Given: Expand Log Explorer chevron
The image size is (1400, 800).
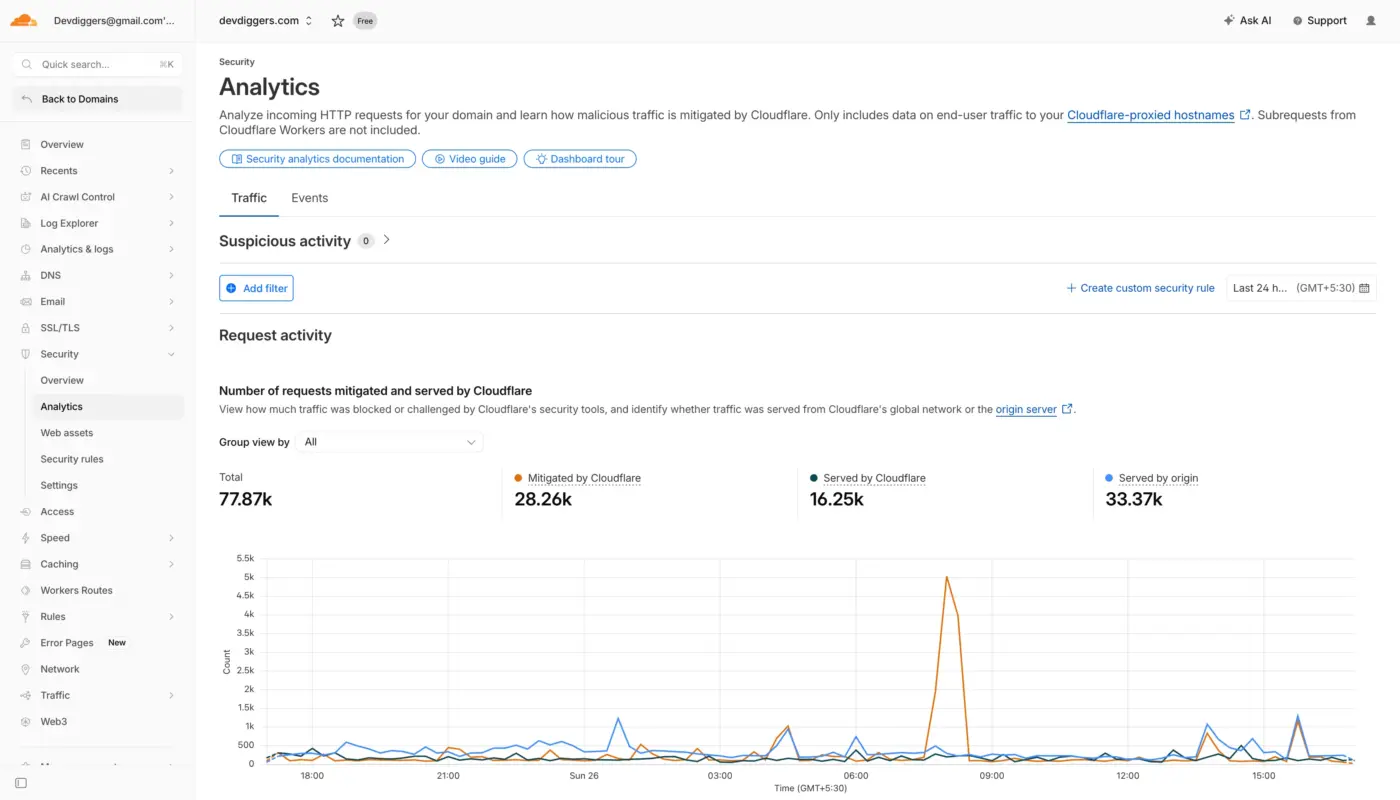Looking at the screenshot, I should click(171, 223).
